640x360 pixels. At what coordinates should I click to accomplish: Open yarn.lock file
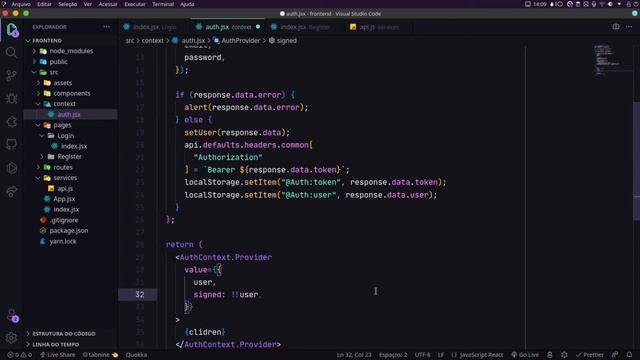tap(71, 241)
